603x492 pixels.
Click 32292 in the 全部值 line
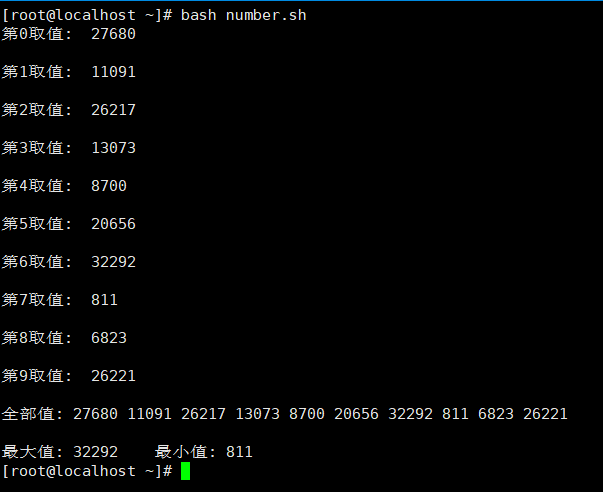click(x=410, y=414)
